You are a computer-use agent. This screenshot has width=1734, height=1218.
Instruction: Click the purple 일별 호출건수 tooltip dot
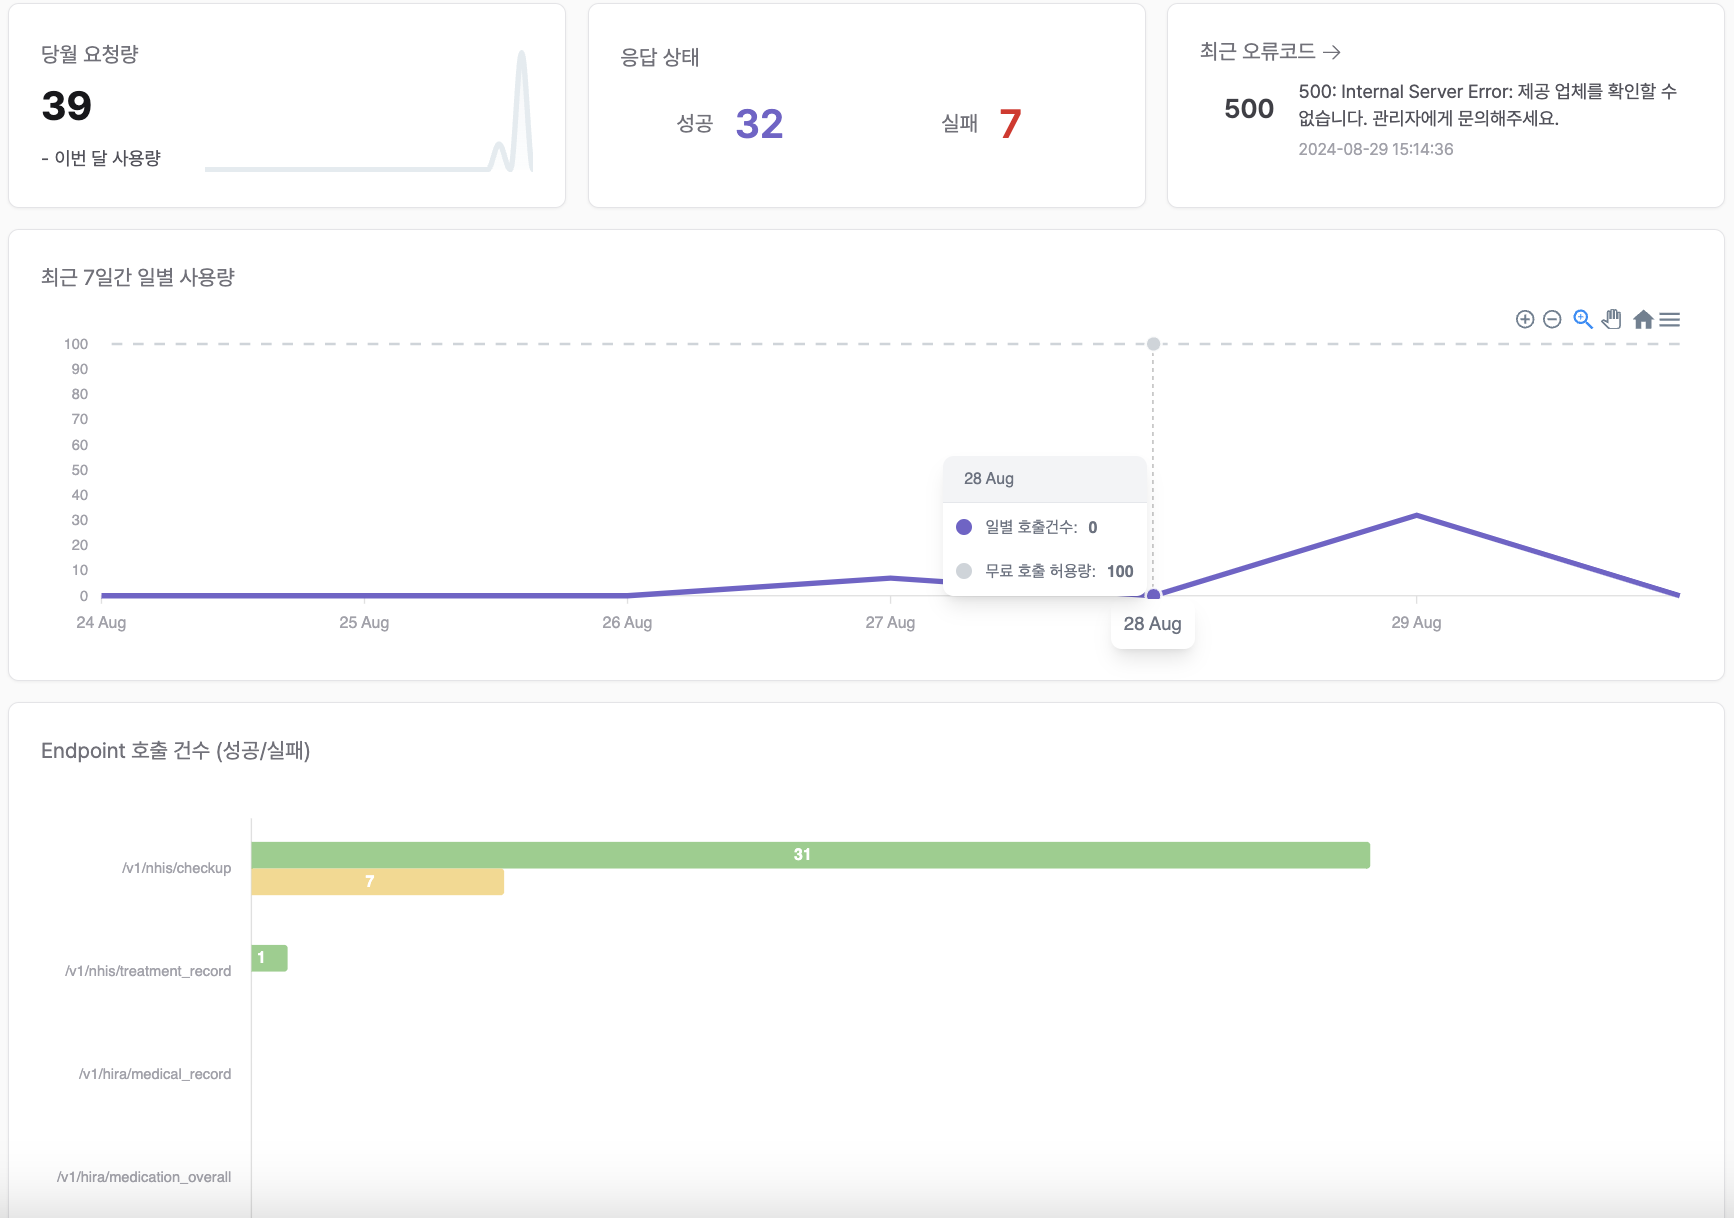(964, 527)
